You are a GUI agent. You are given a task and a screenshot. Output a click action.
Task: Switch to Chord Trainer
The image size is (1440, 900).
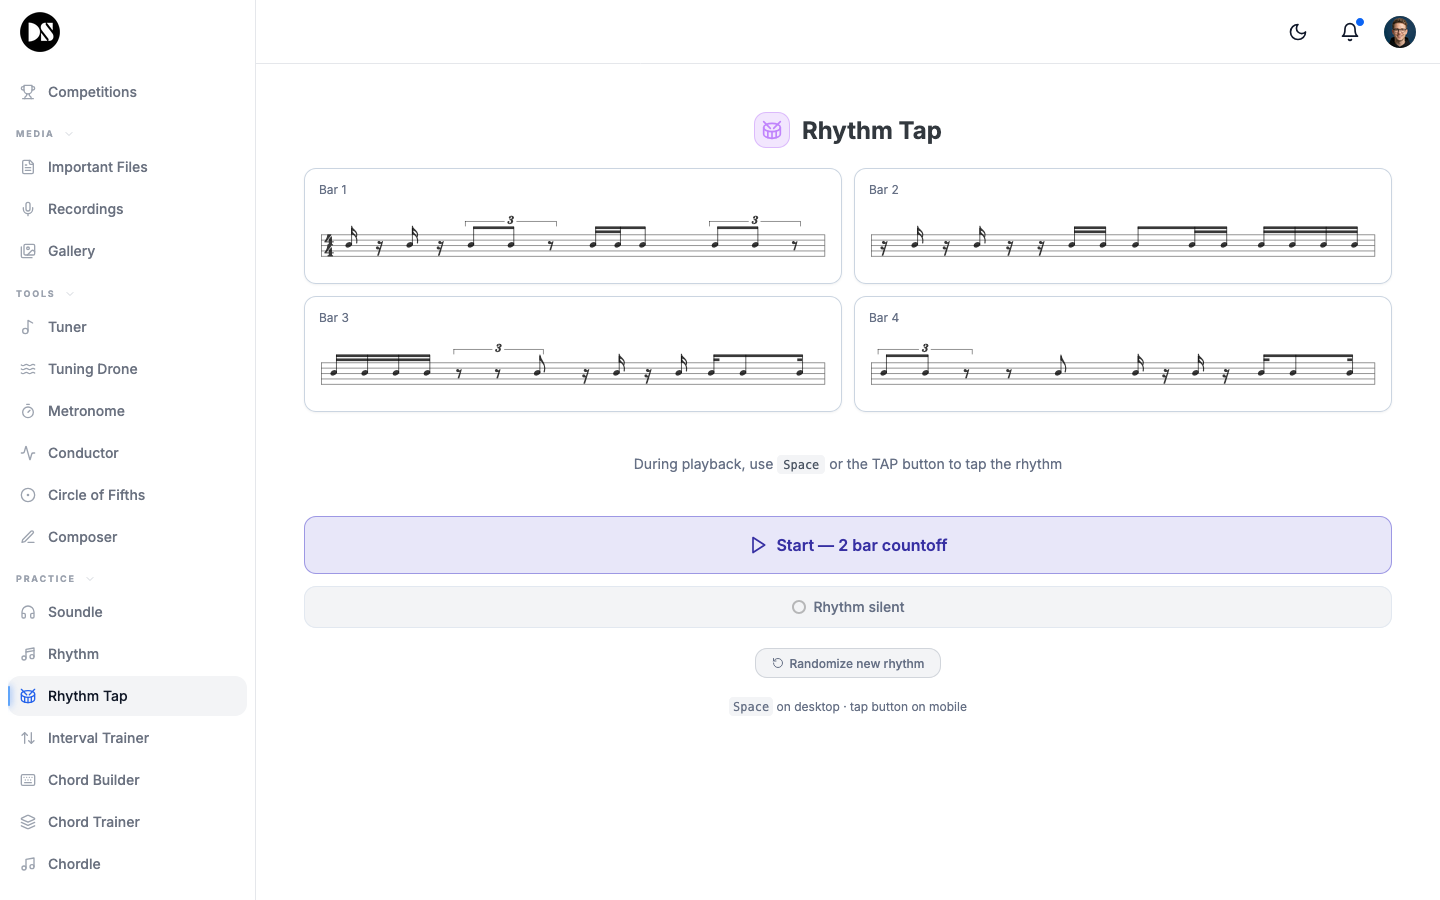point(93,821)
